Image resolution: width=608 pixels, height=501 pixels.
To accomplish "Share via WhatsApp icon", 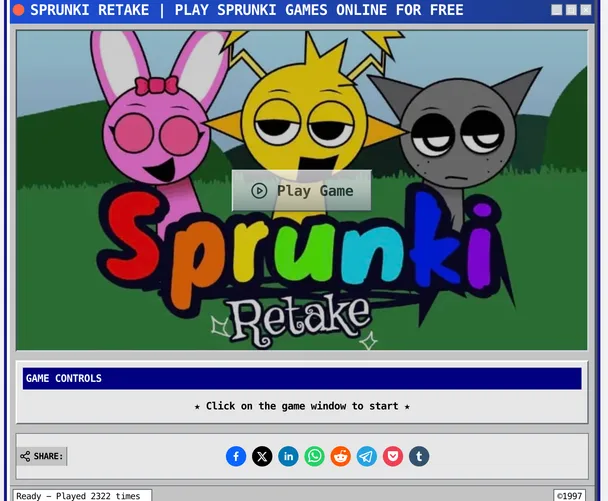I will tap(314, 456).
